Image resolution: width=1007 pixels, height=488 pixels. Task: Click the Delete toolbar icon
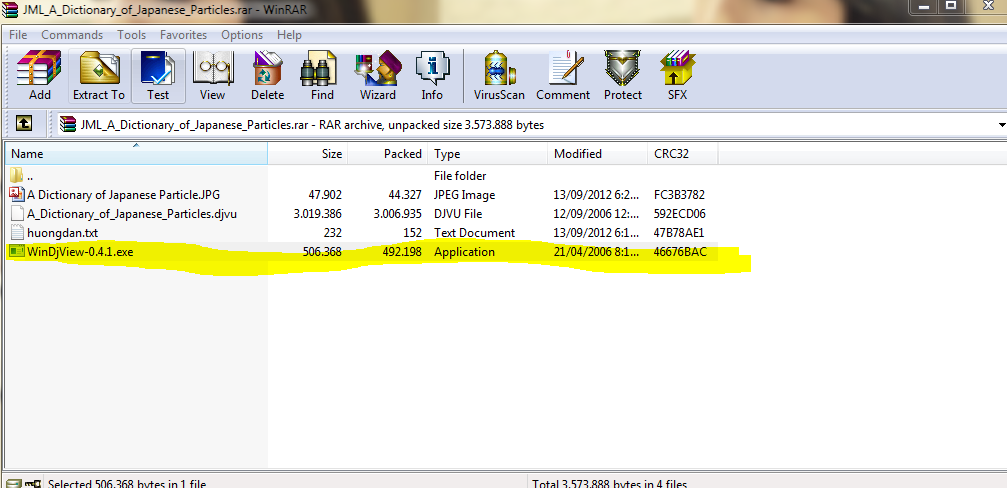[268, 76]
